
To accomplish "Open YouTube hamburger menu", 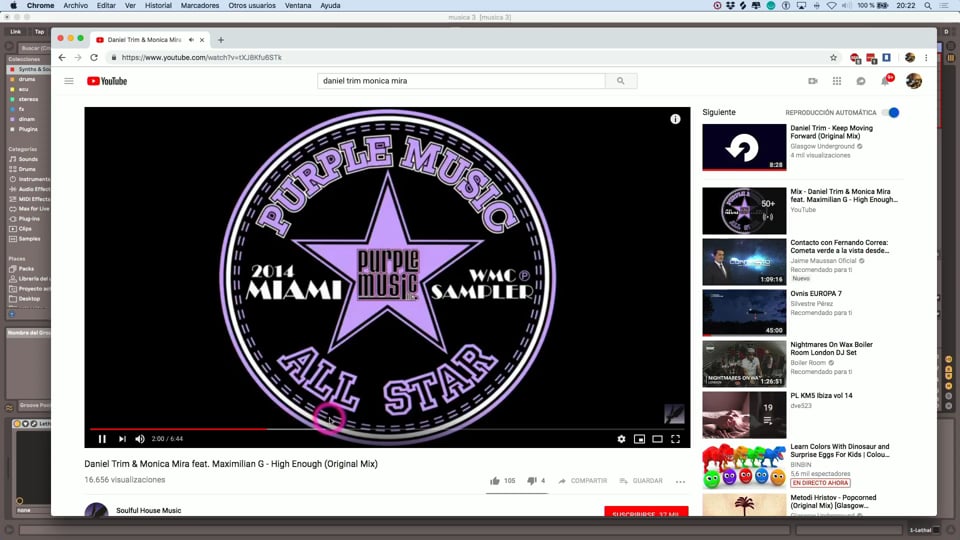I will (69, 81).
